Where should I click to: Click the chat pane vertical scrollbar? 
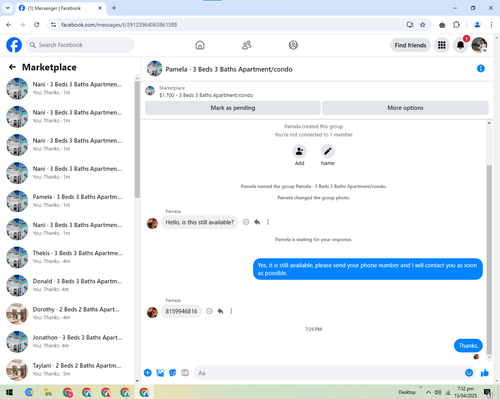[x=489, y=260]
